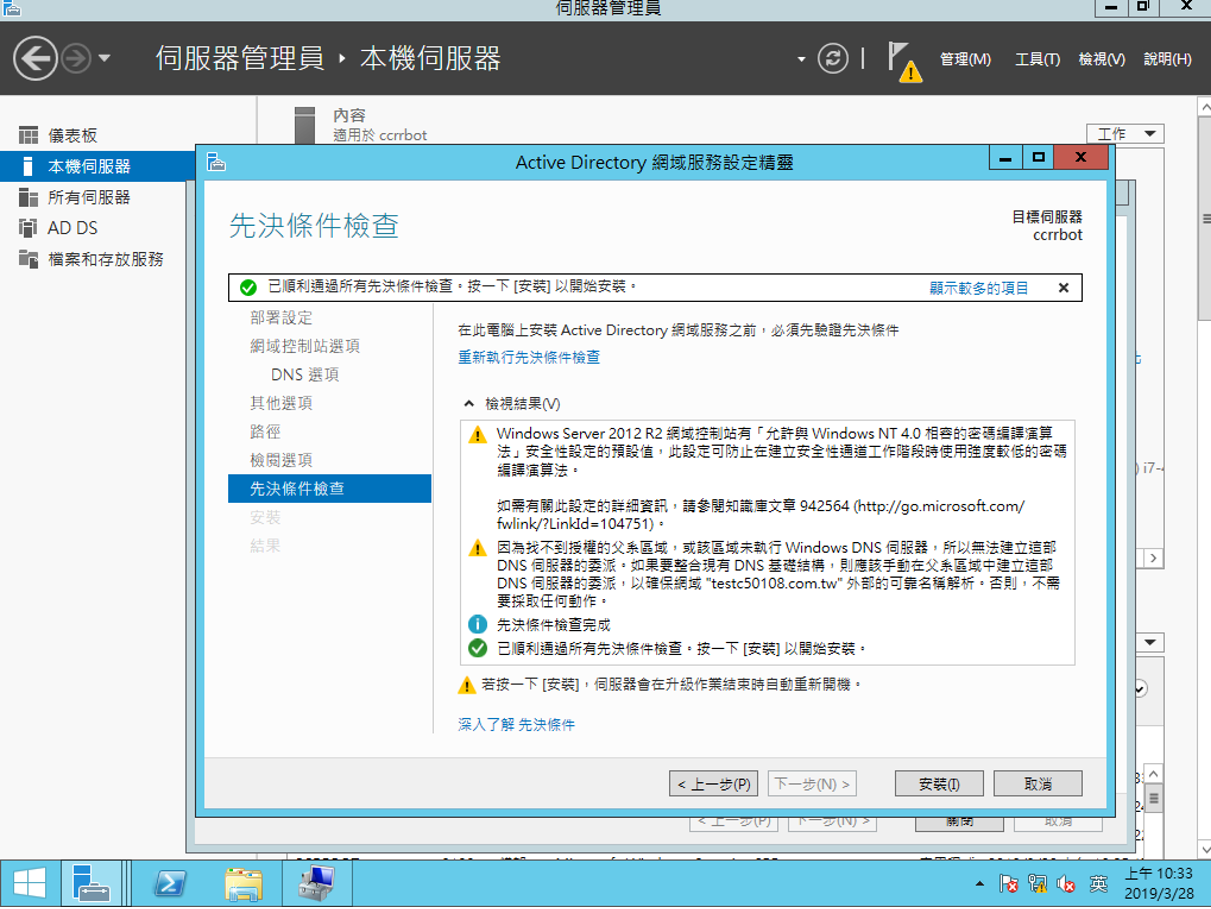Go to 路徑 wizard step

point(265,432)
